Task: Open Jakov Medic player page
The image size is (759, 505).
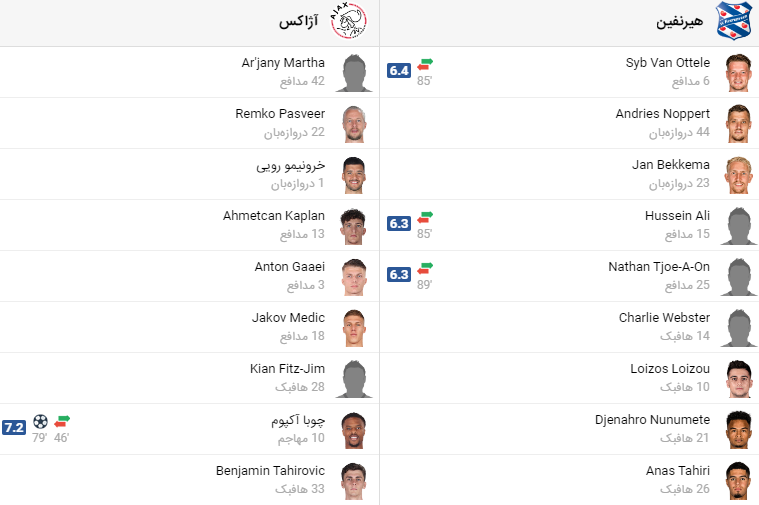Action: pos(288,318)
